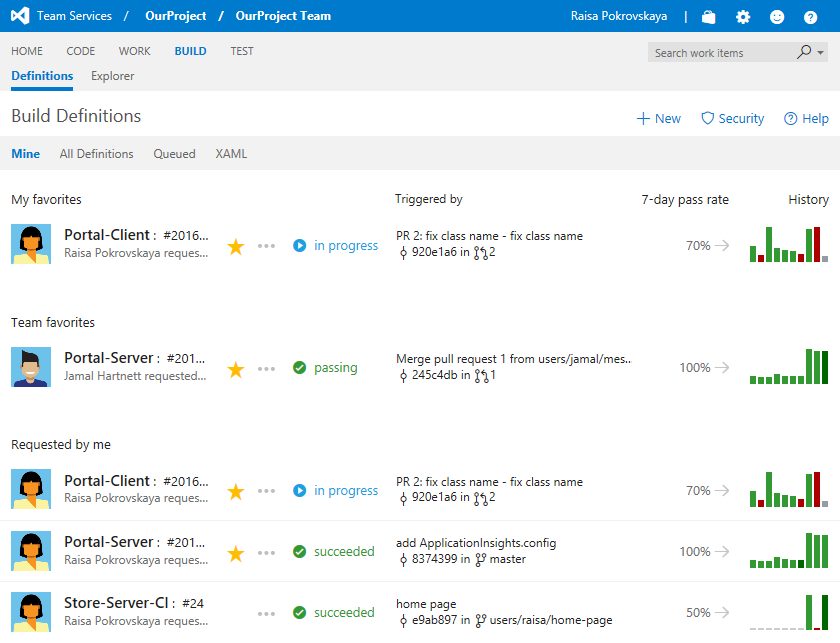Viewport: 840px width, 643px height.
Task: Toggle the star on Jamal Hartnett's Portal-Server
Action: click(236, 369)
